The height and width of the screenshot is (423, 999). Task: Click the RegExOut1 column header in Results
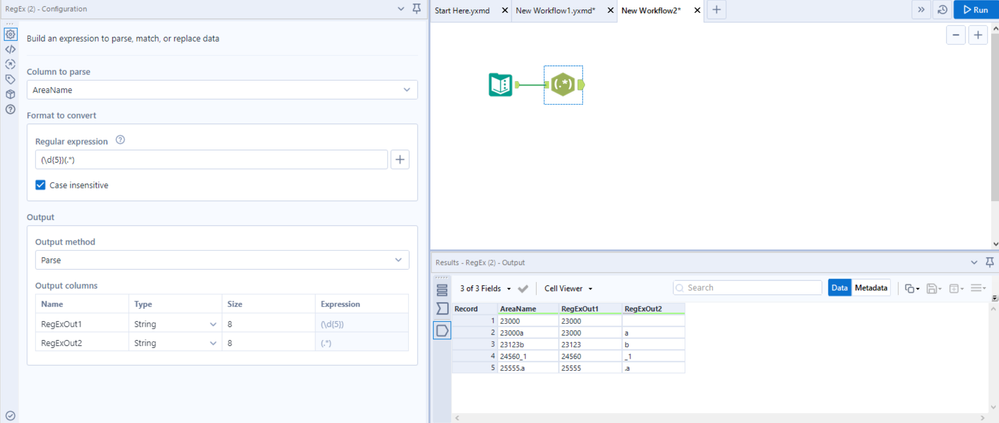click(x=590, y=309)
